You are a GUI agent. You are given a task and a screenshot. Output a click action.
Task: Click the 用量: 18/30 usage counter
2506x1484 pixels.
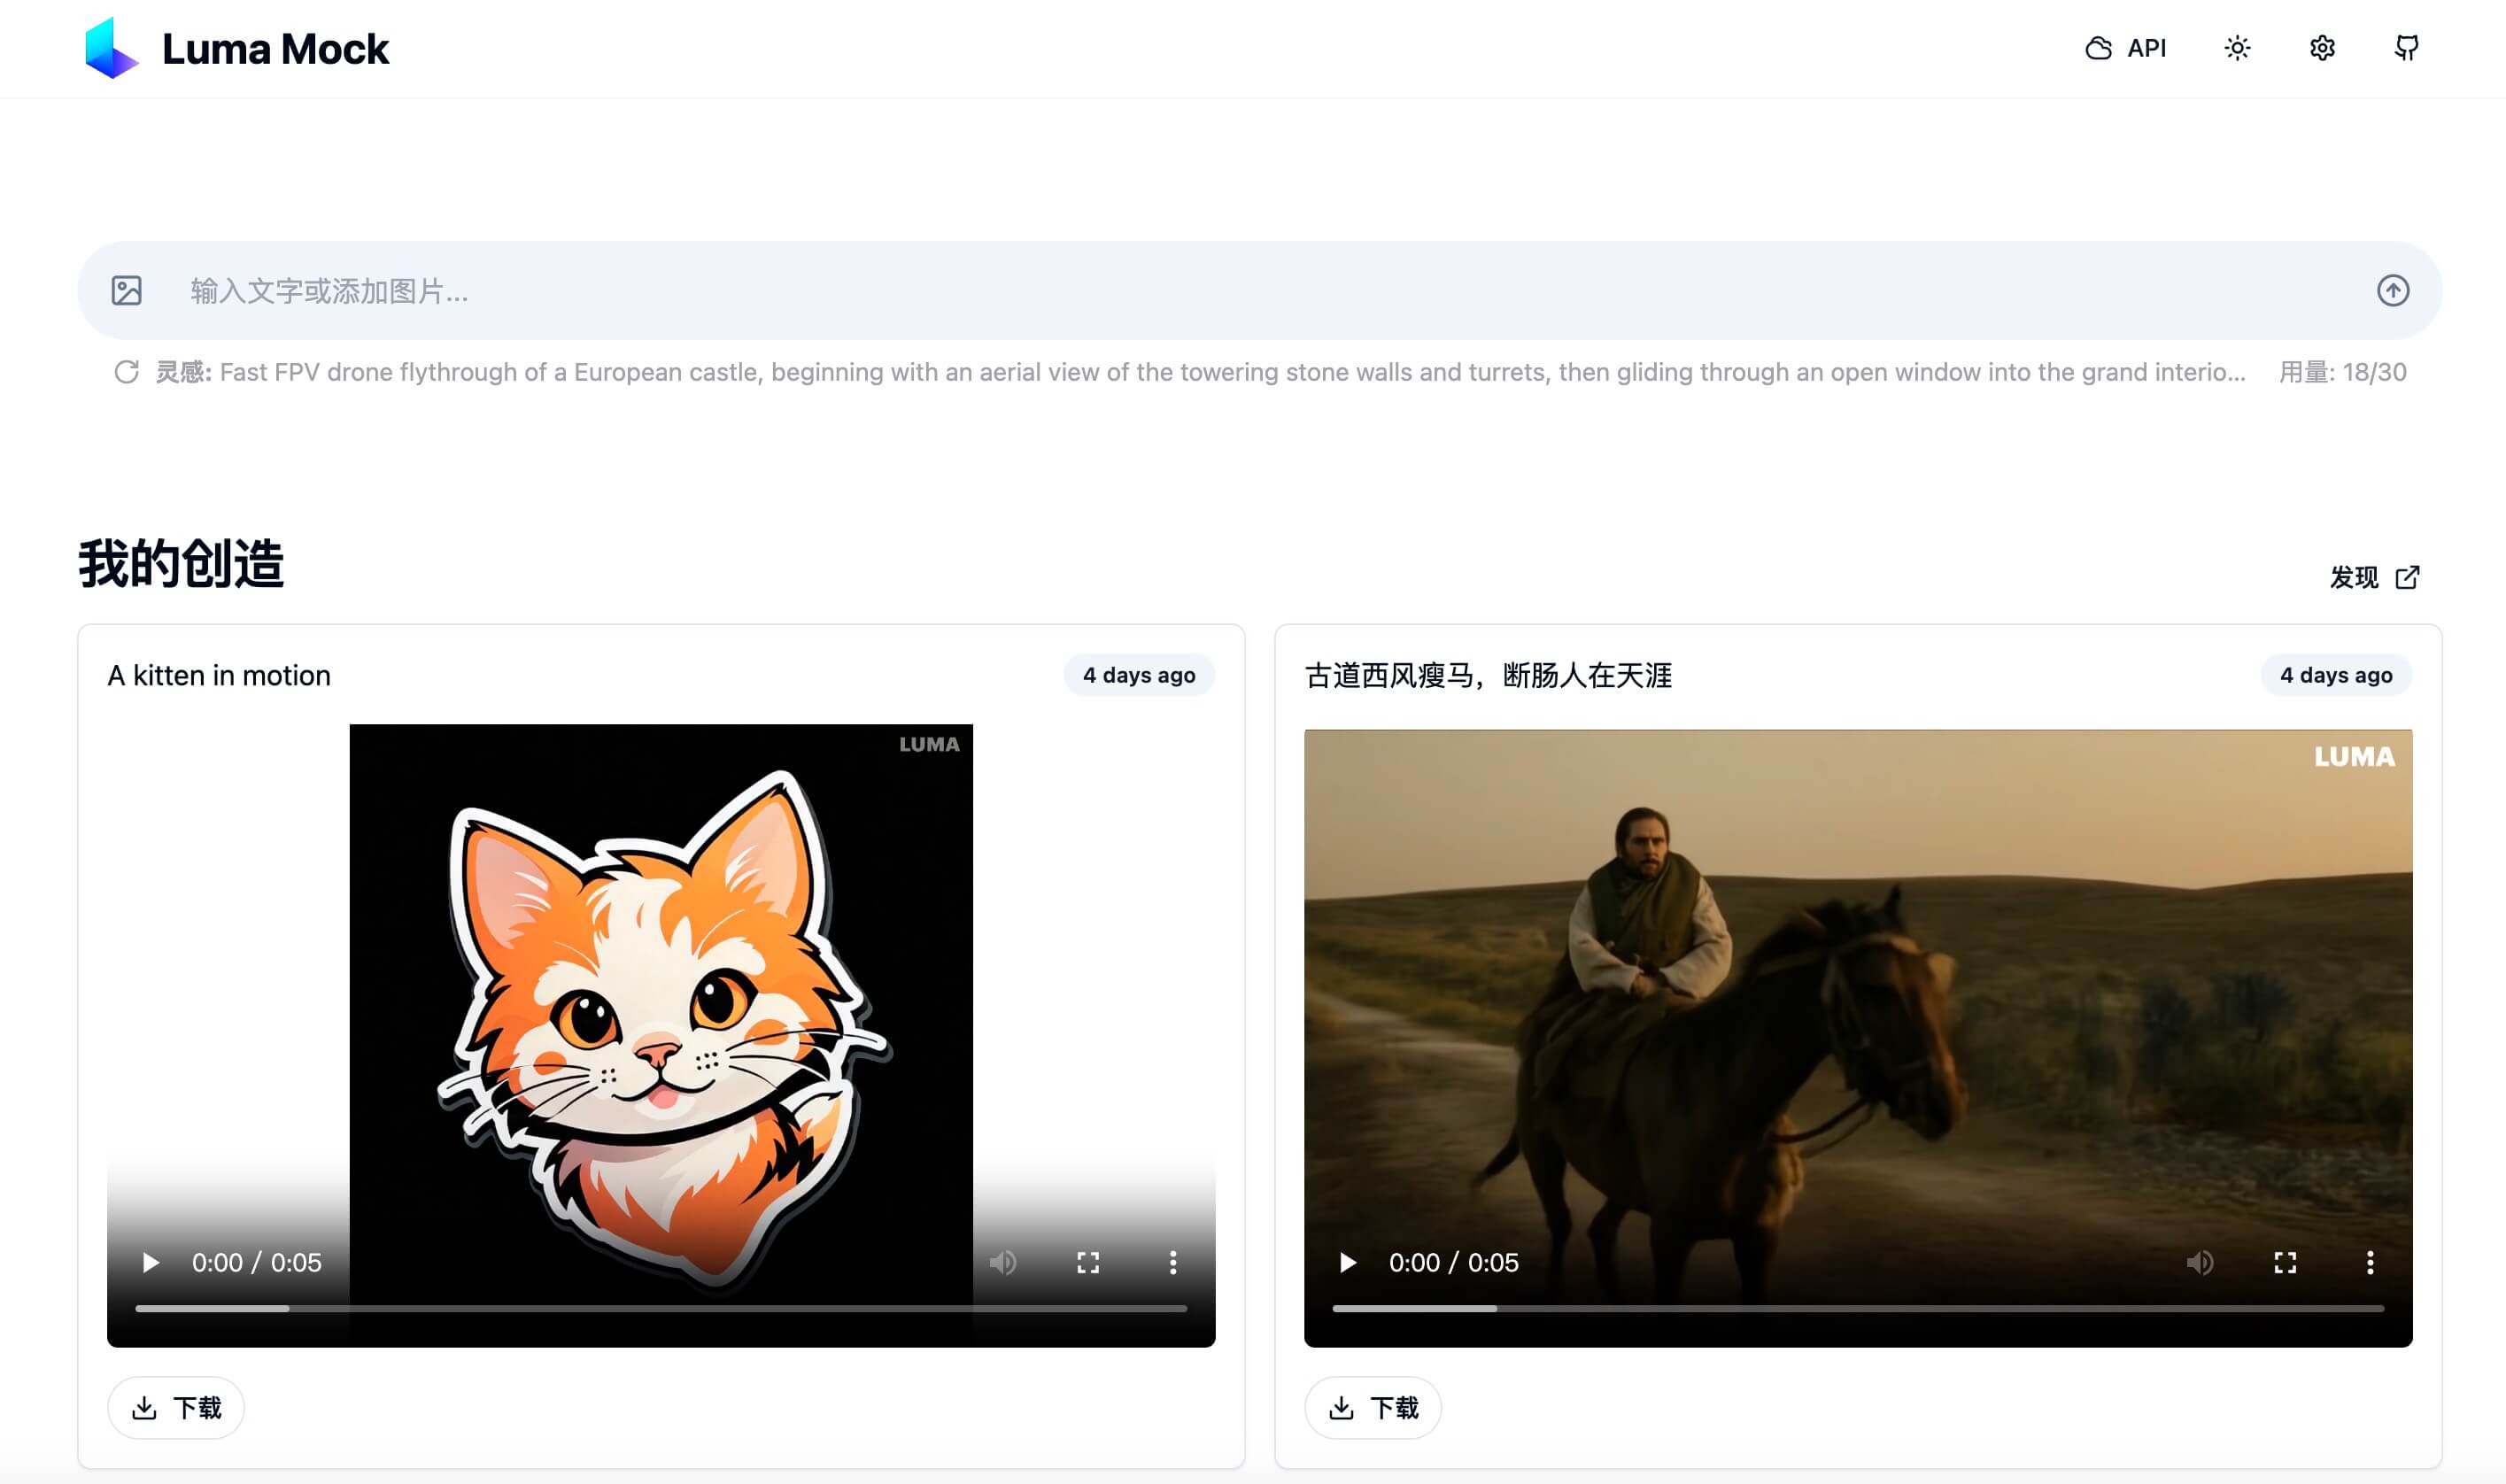(2342, 372)
